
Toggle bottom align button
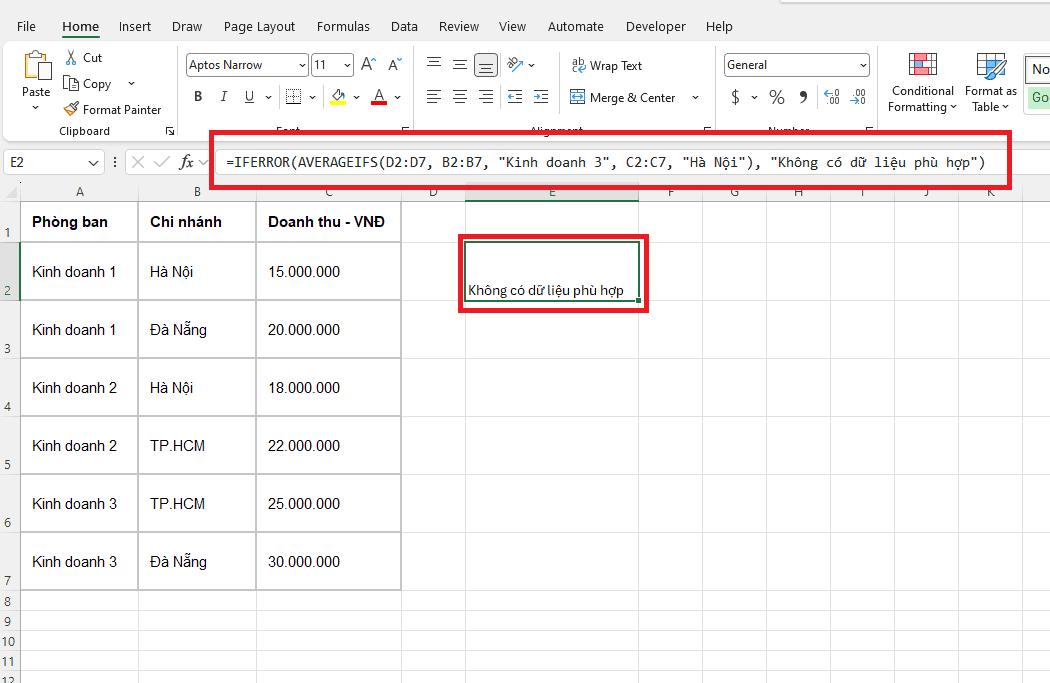coord(486,65)
